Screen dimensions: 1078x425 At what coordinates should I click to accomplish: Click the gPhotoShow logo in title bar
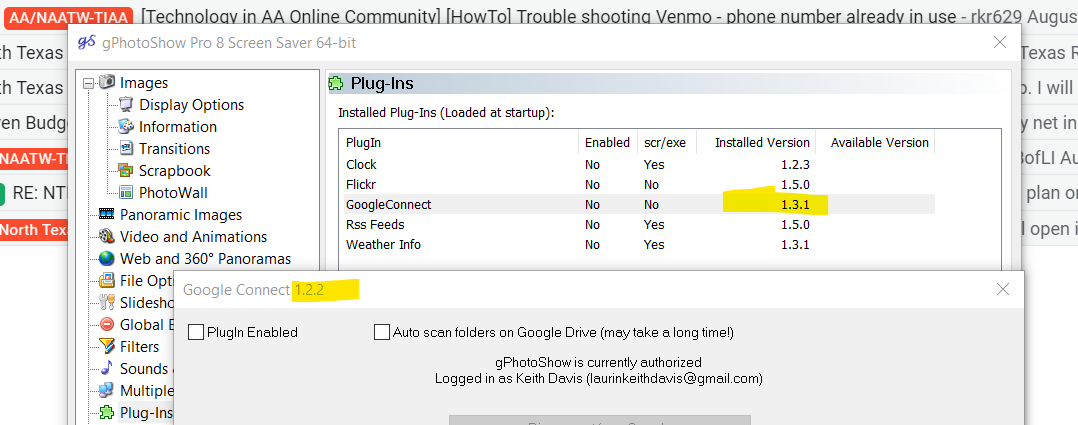(87, 43)
